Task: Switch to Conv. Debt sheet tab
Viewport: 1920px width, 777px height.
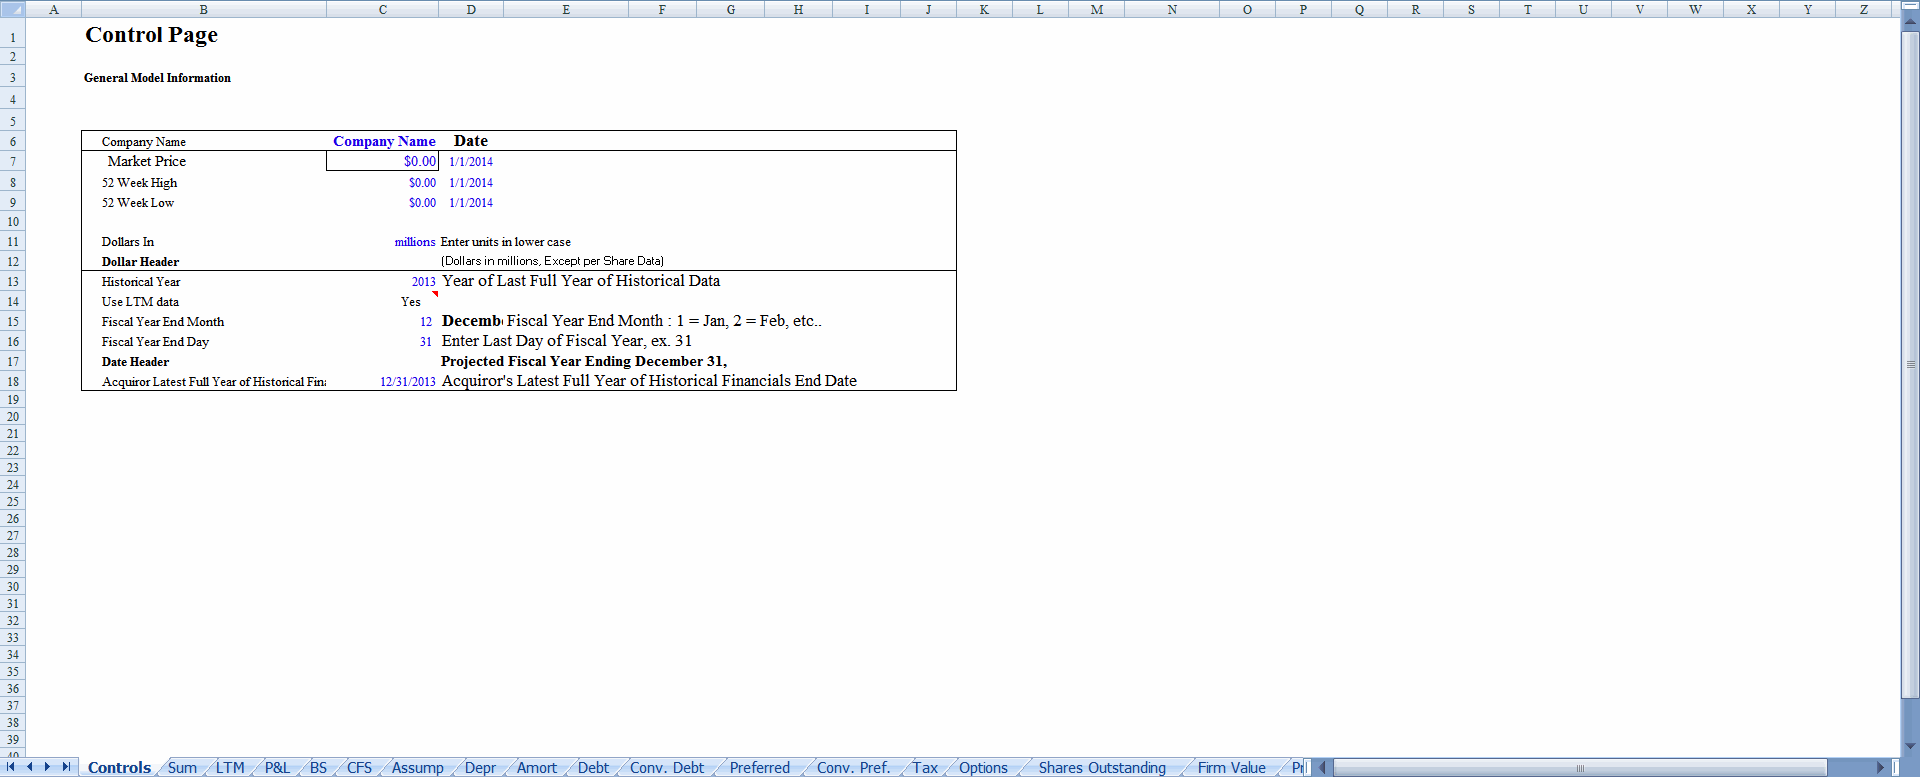Action: [666, 768]
